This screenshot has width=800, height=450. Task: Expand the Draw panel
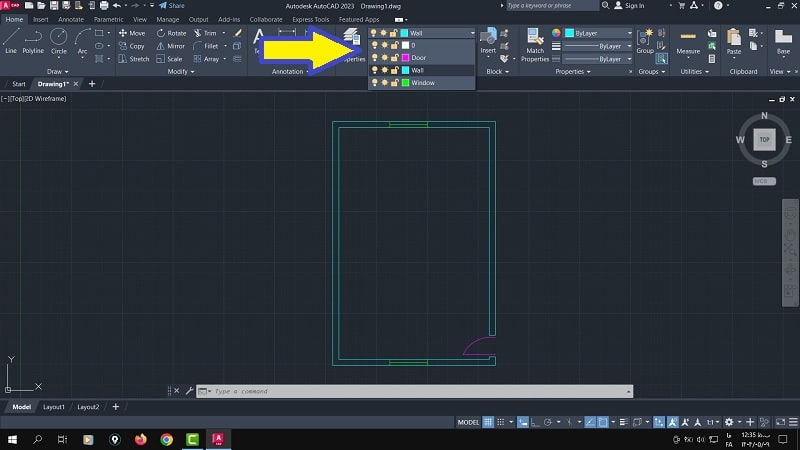click(58, 71)
